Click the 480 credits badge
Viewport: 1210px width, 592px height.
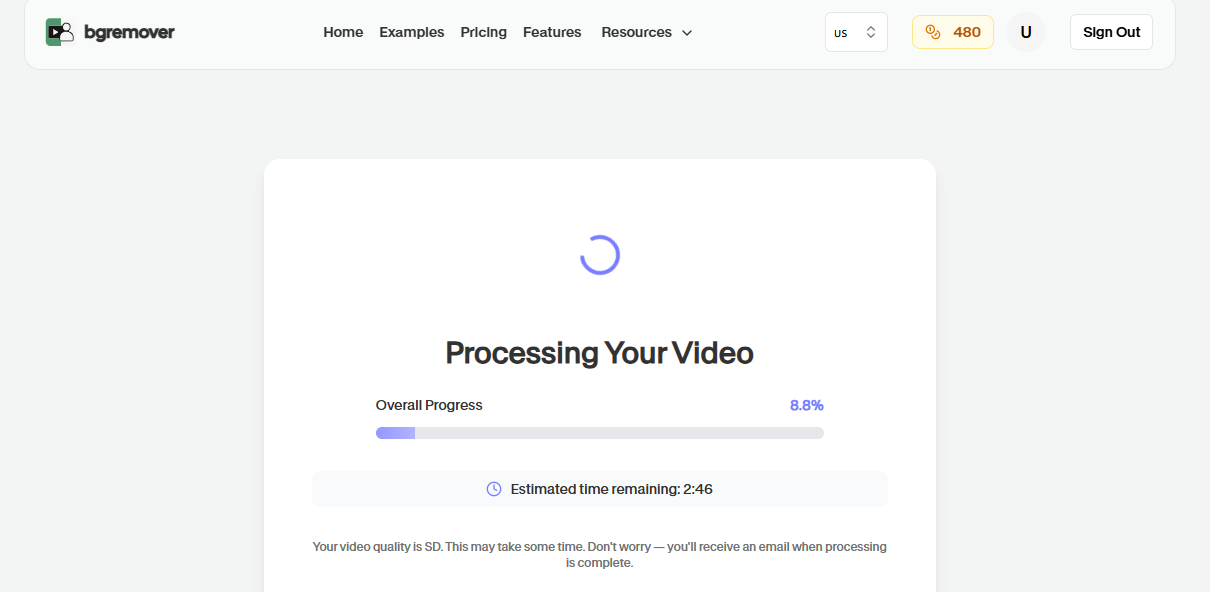tap(952, 31)
